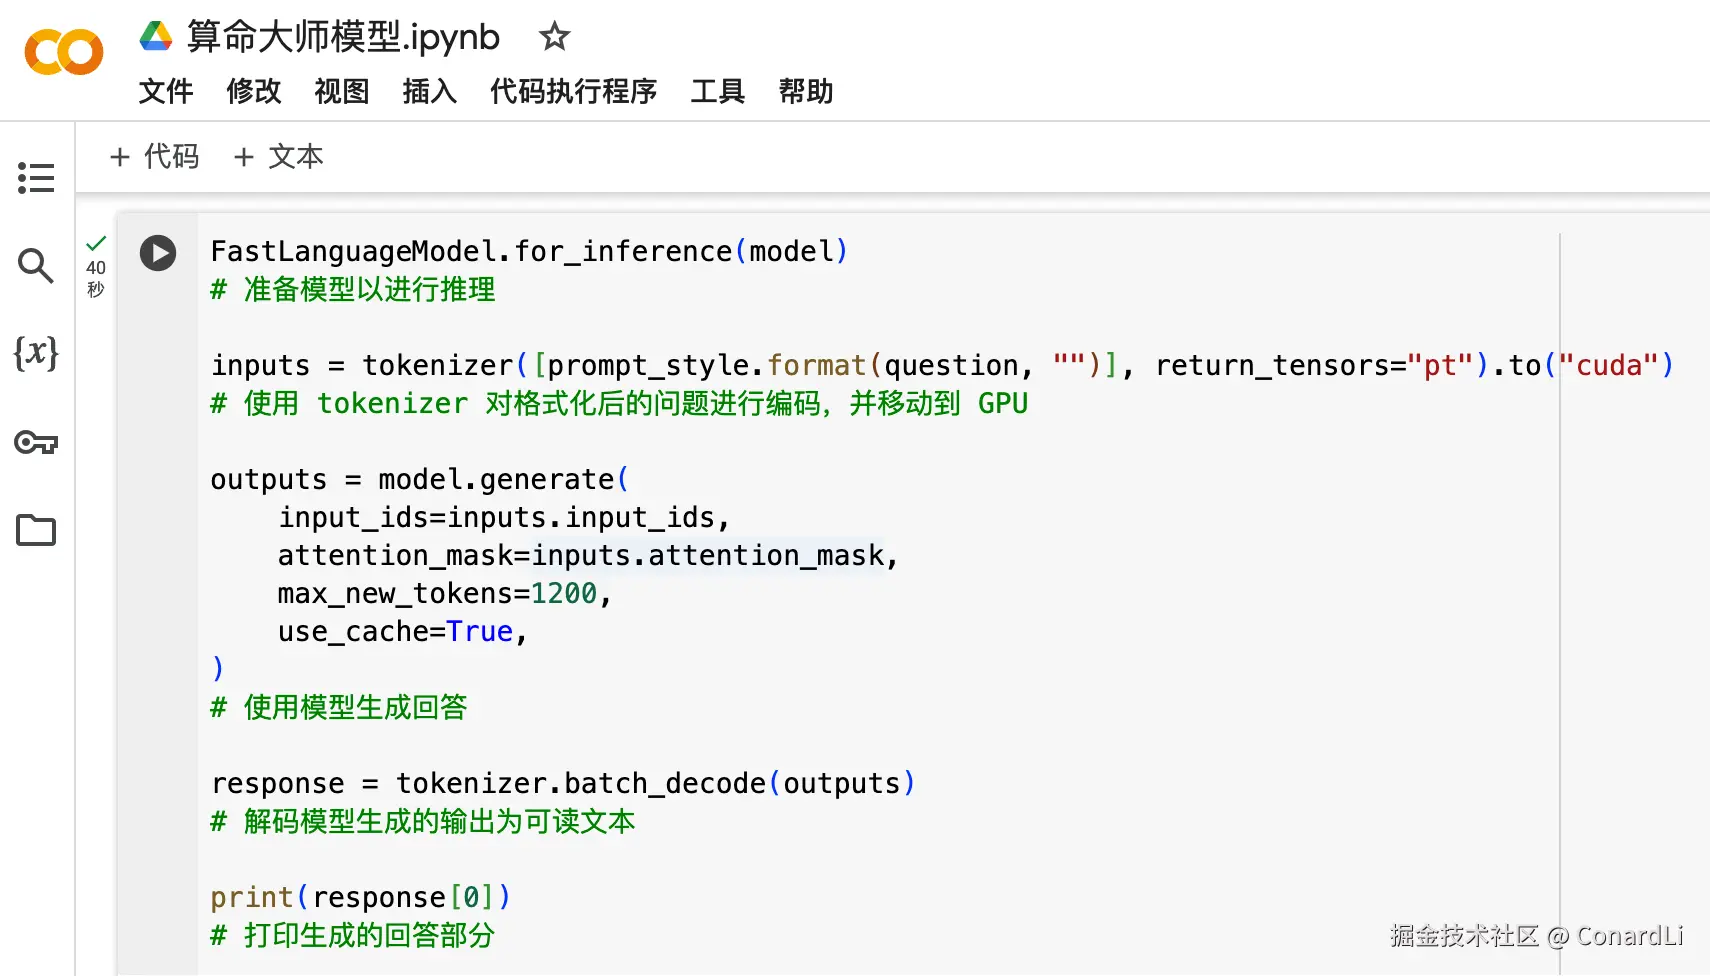The width and height of the screenshot is (1710, 976).
Task: Add a new code cell with + 代码
Action: coord(155,157)
